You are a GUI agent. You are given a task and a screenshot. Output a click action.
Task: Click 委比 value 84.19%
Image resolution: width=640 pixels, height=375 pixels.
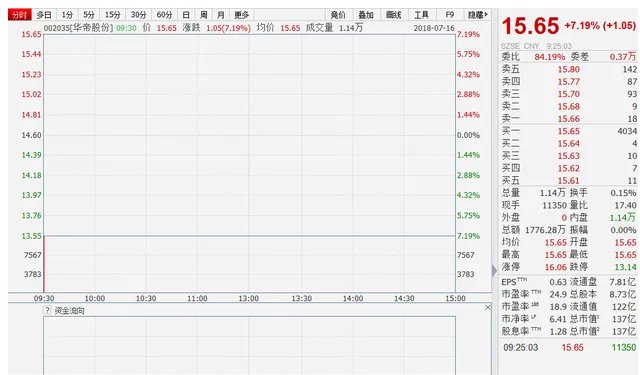click(550, 57)
